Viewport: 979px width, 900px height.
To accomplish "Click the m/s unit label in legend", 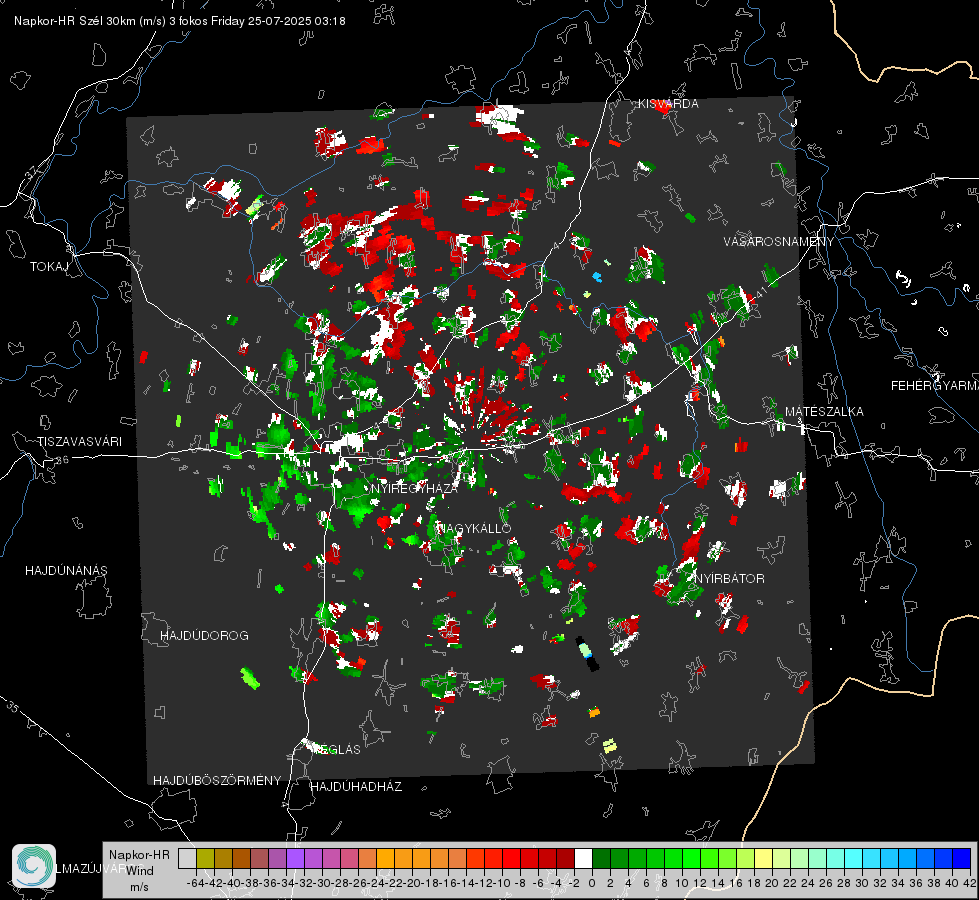I will (139, 887).
